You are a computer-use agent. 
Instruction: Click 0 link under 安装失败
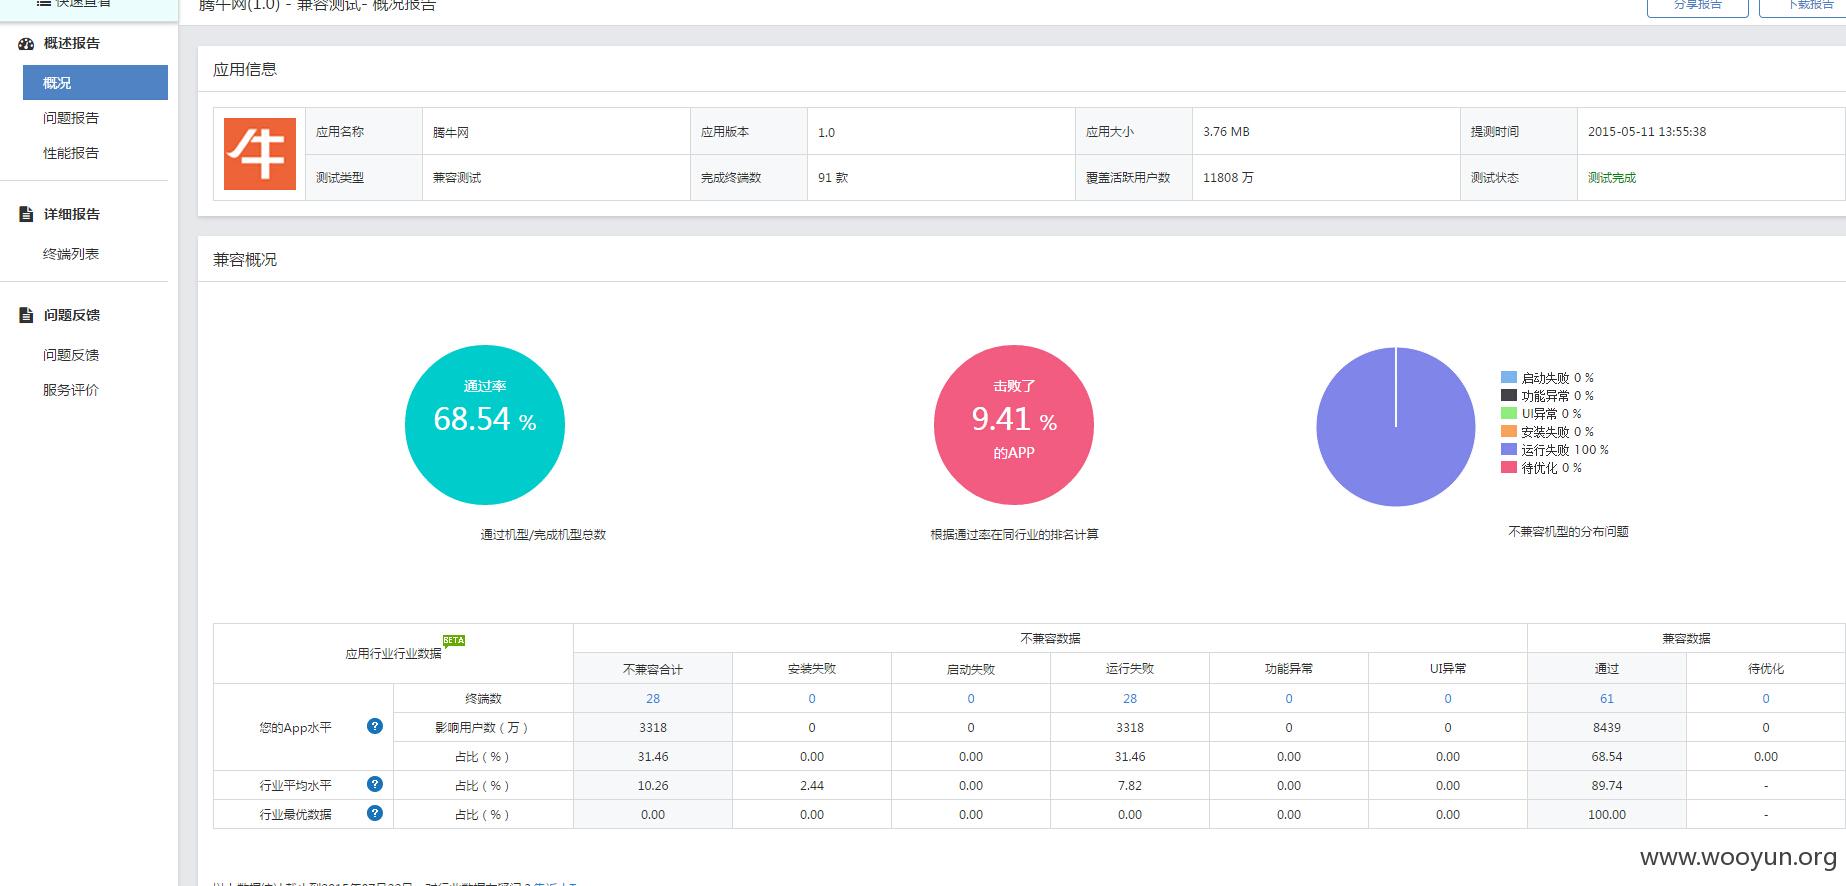click(812, 698)
